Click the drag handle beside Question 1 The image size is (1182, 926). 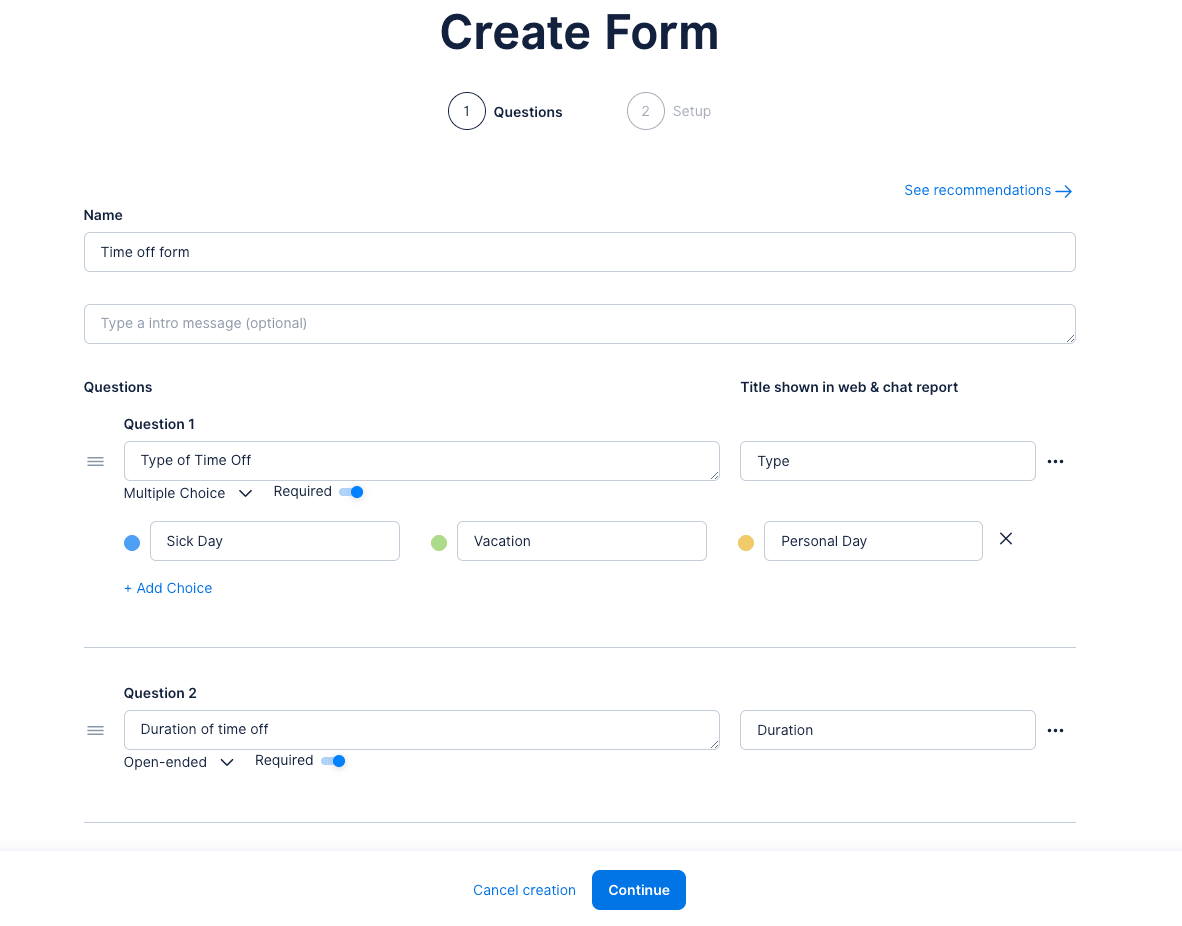point(95,461)
